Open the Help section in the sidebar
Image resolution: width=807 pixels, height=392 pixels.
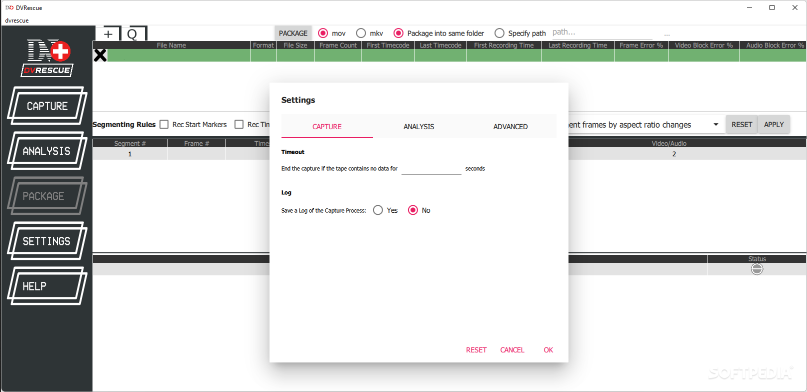coord(47,286)
